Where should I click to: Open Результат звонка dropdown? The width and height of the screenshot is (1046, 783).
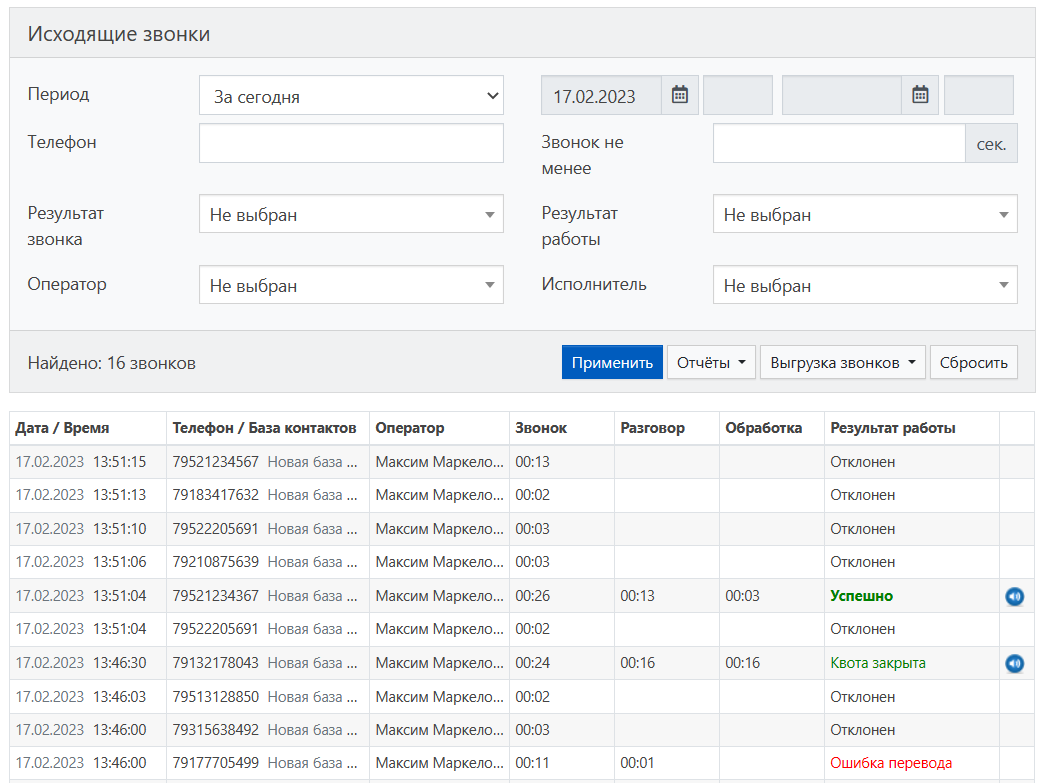pos(351,214)
